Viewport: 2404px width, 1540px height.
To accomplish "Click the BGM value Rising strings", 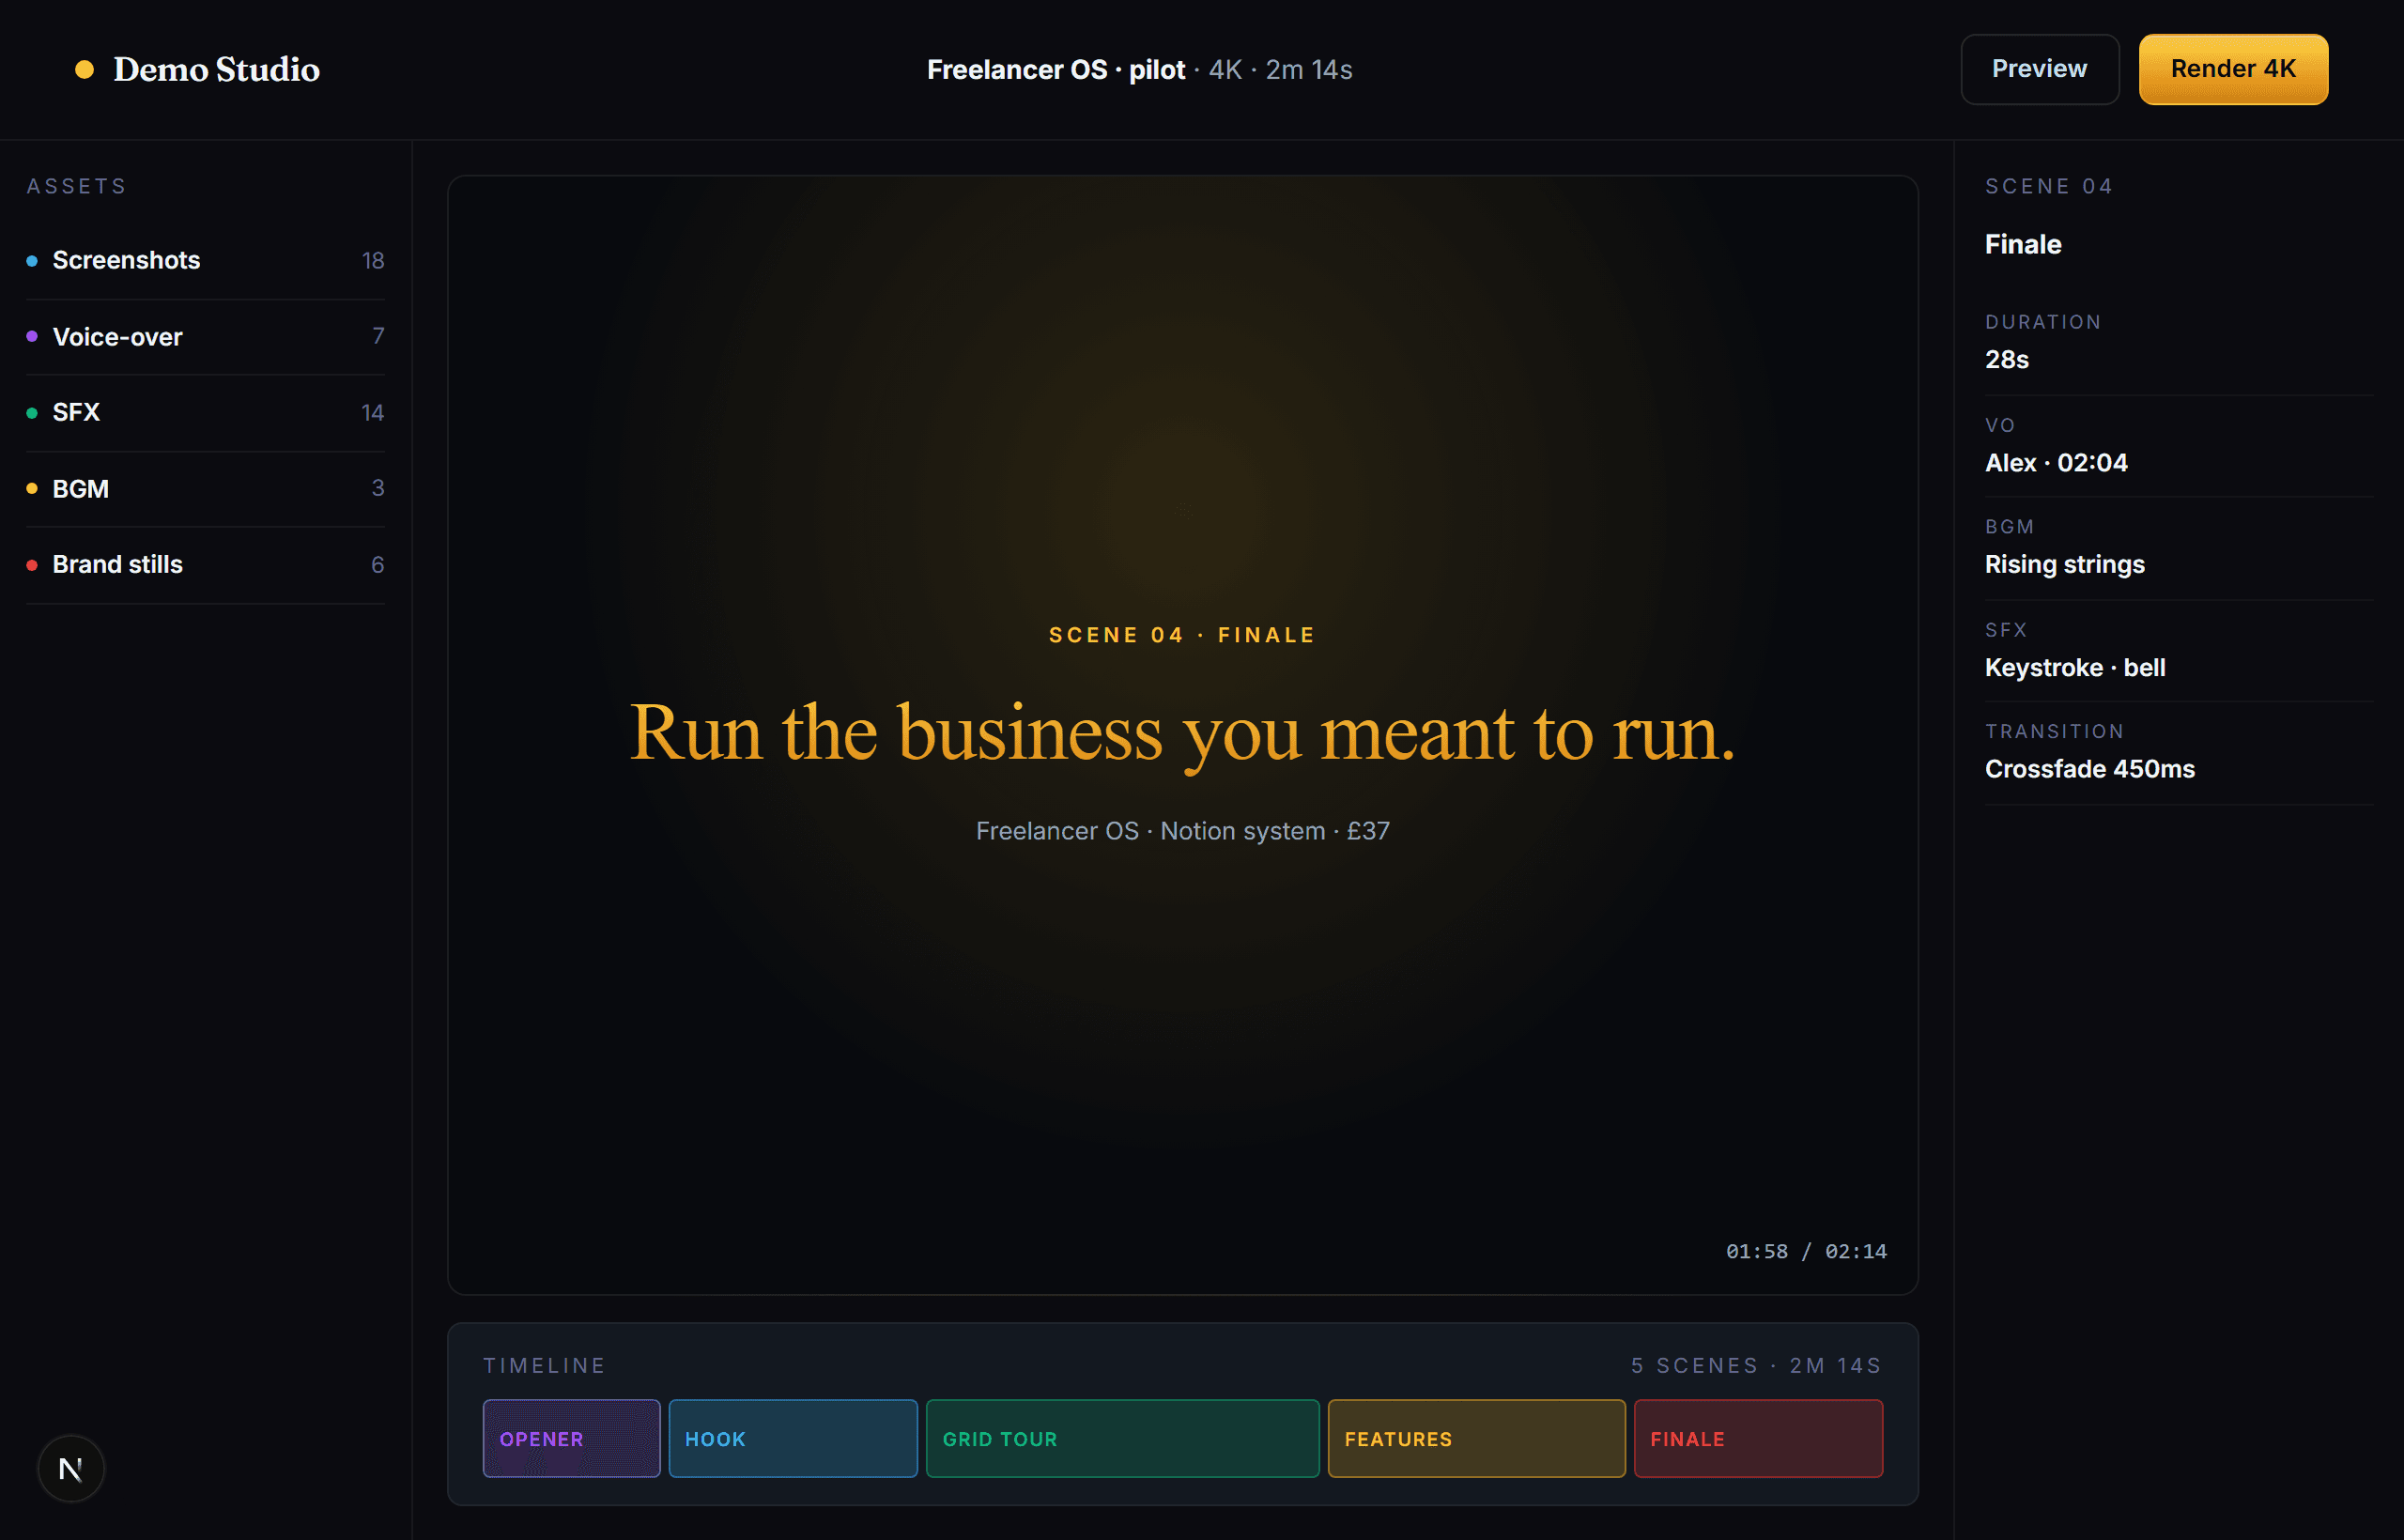I will coord(2065,565).
